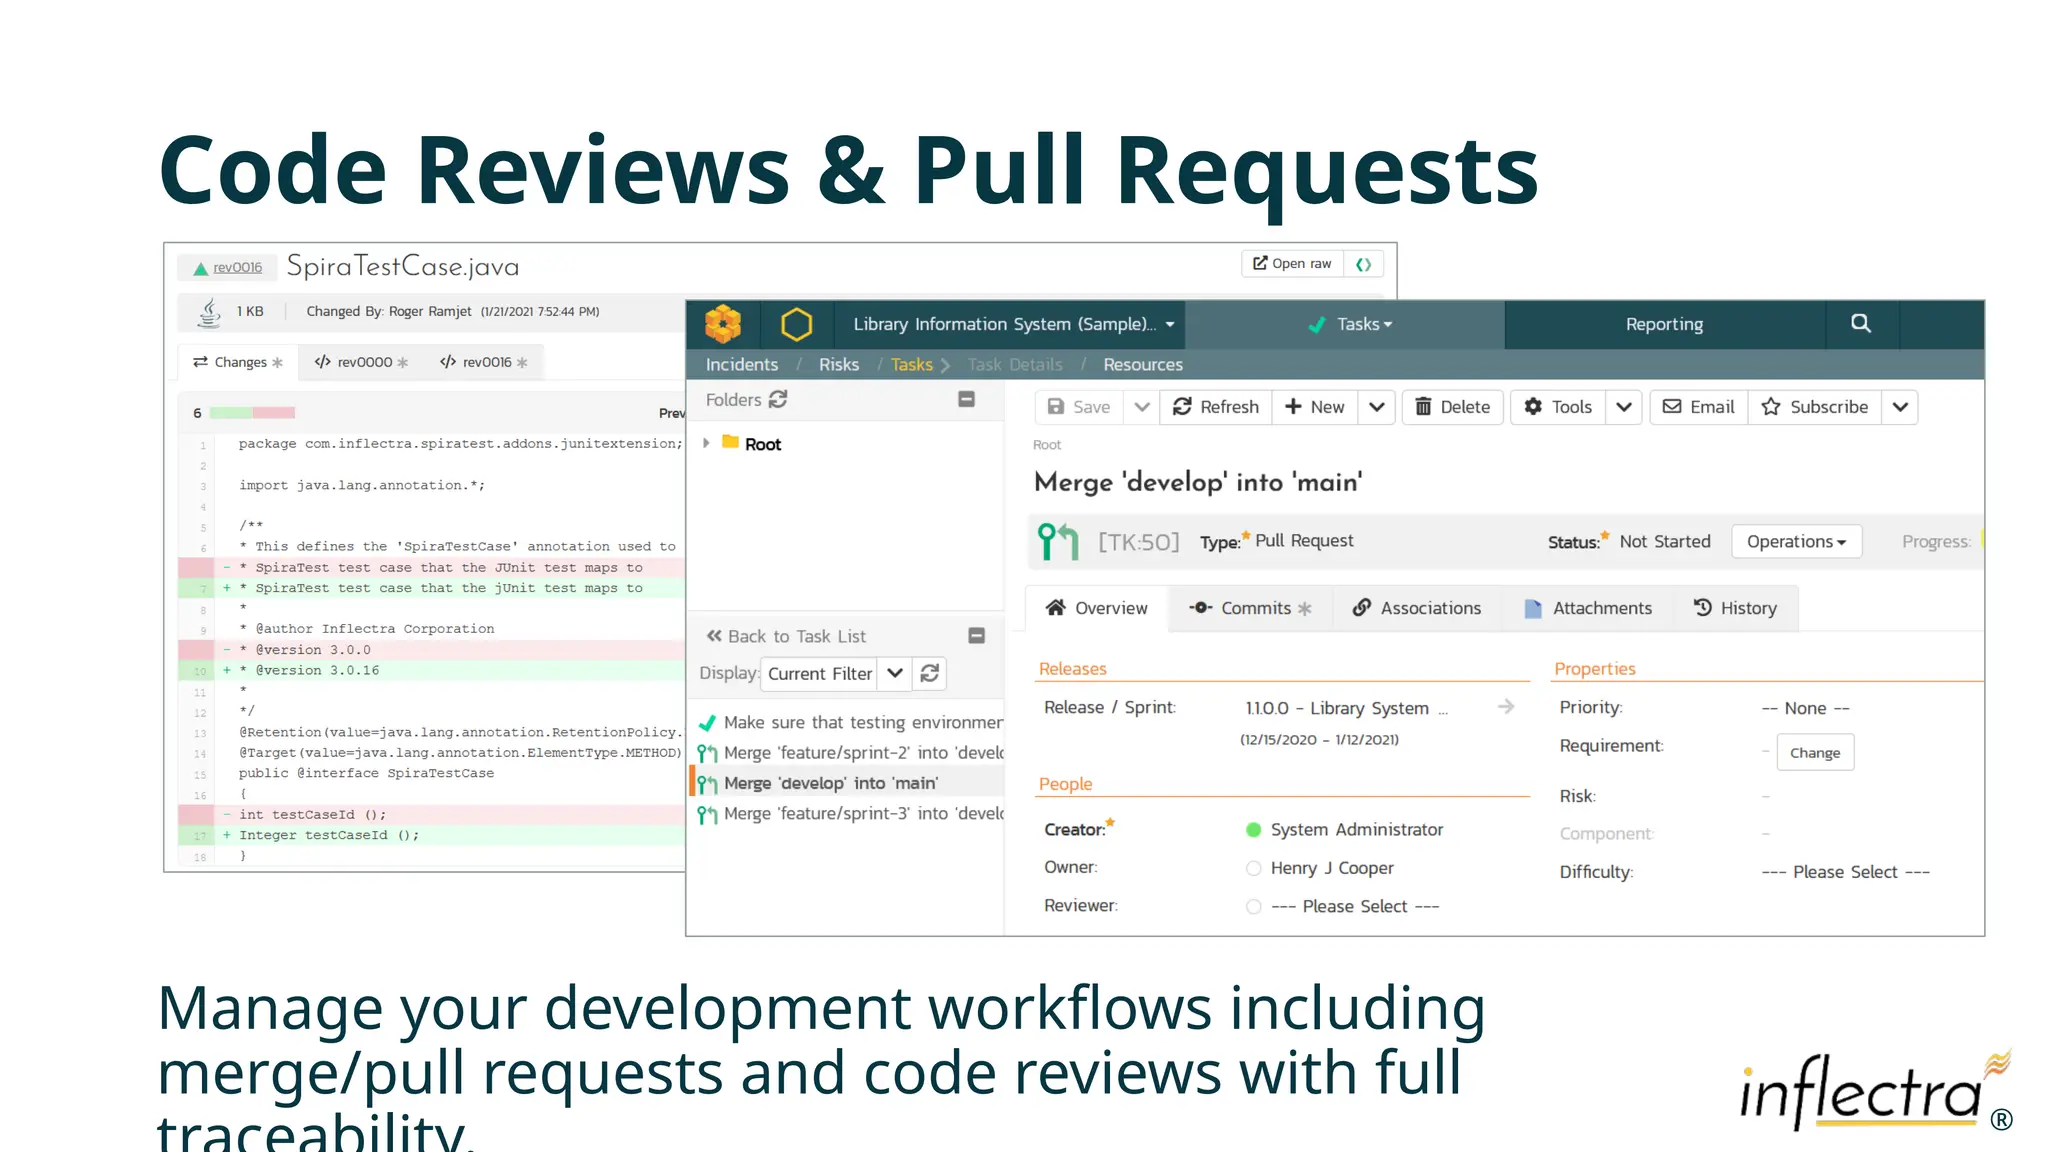Open Resources in the breadcrumb bar
The height and width of the screenshot is (1152, 2048).
(1142, 364)
